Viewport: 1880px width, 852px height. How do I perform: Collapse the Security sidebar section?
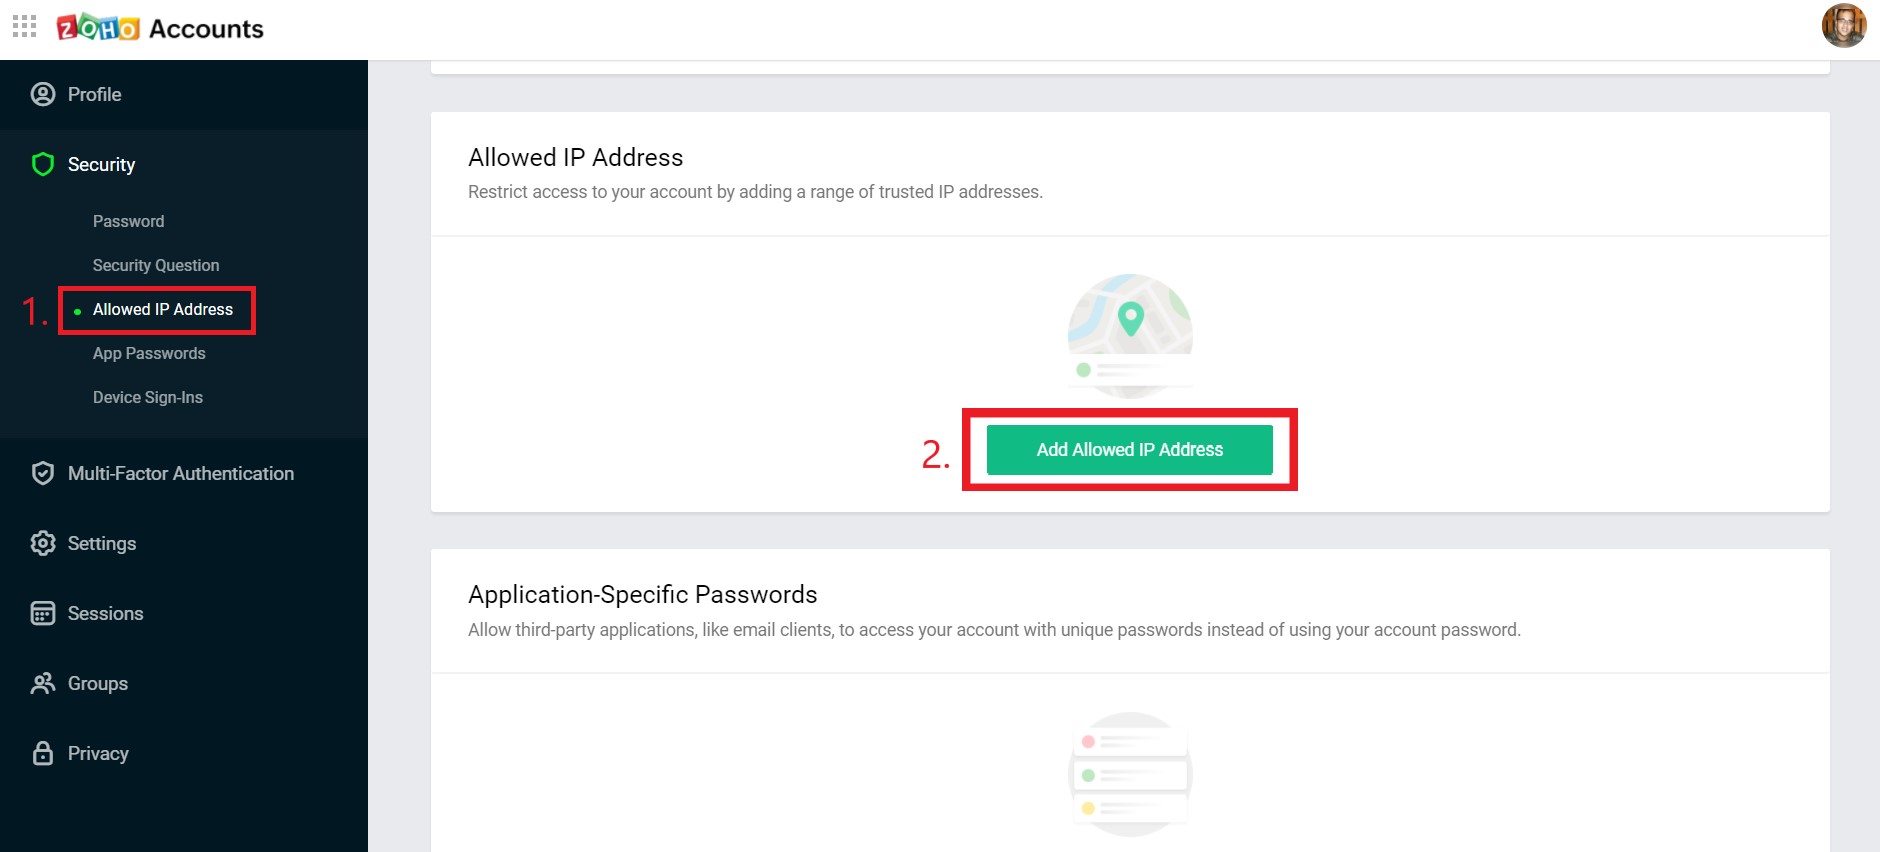101,164
